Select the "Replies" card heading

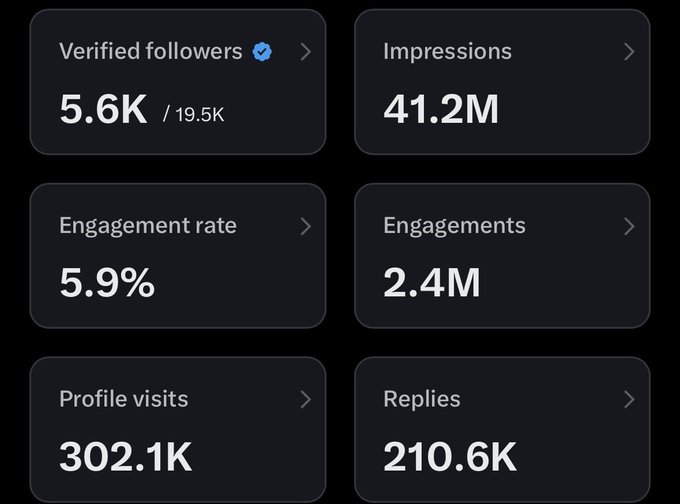click(x=422, y=400)
